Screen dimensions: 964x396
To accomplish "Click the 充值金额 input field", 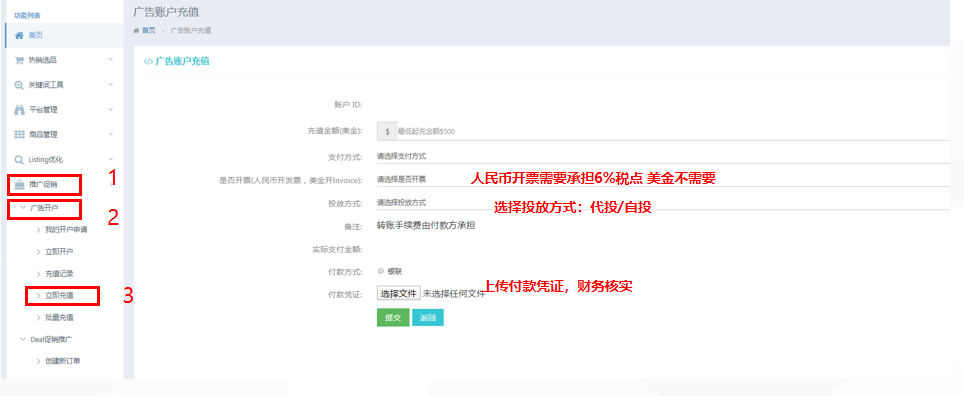I will pos(673,131).
